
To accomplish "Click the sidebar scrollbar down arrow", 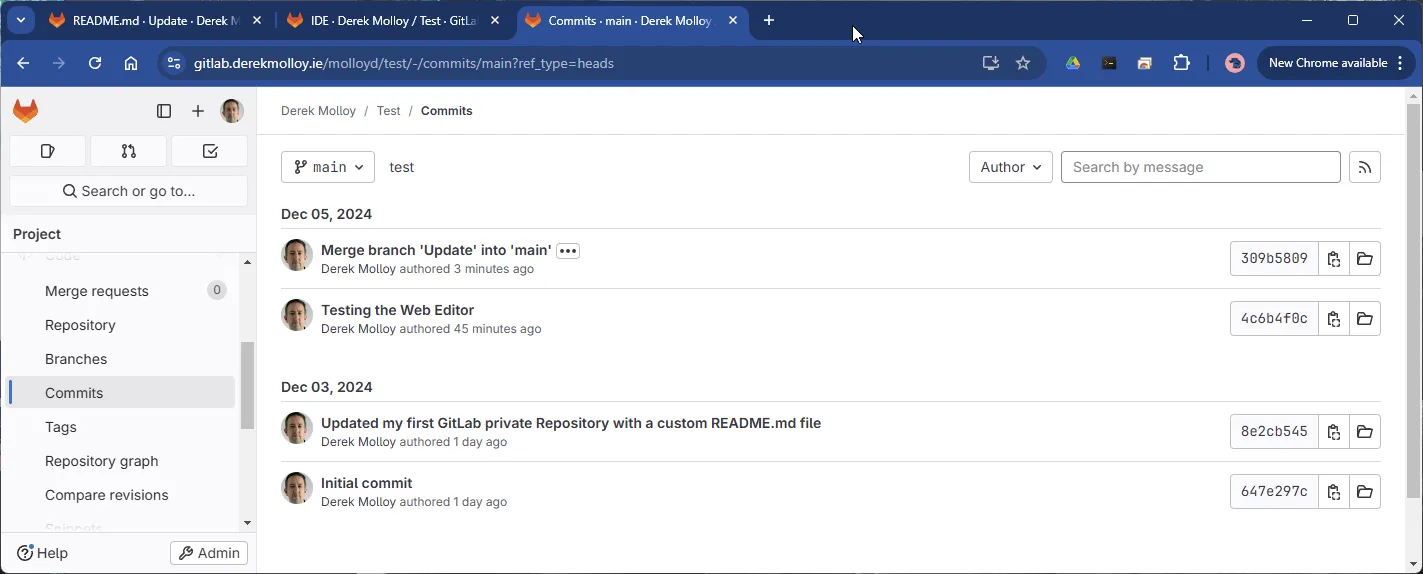I will click(x=248, y=523).
